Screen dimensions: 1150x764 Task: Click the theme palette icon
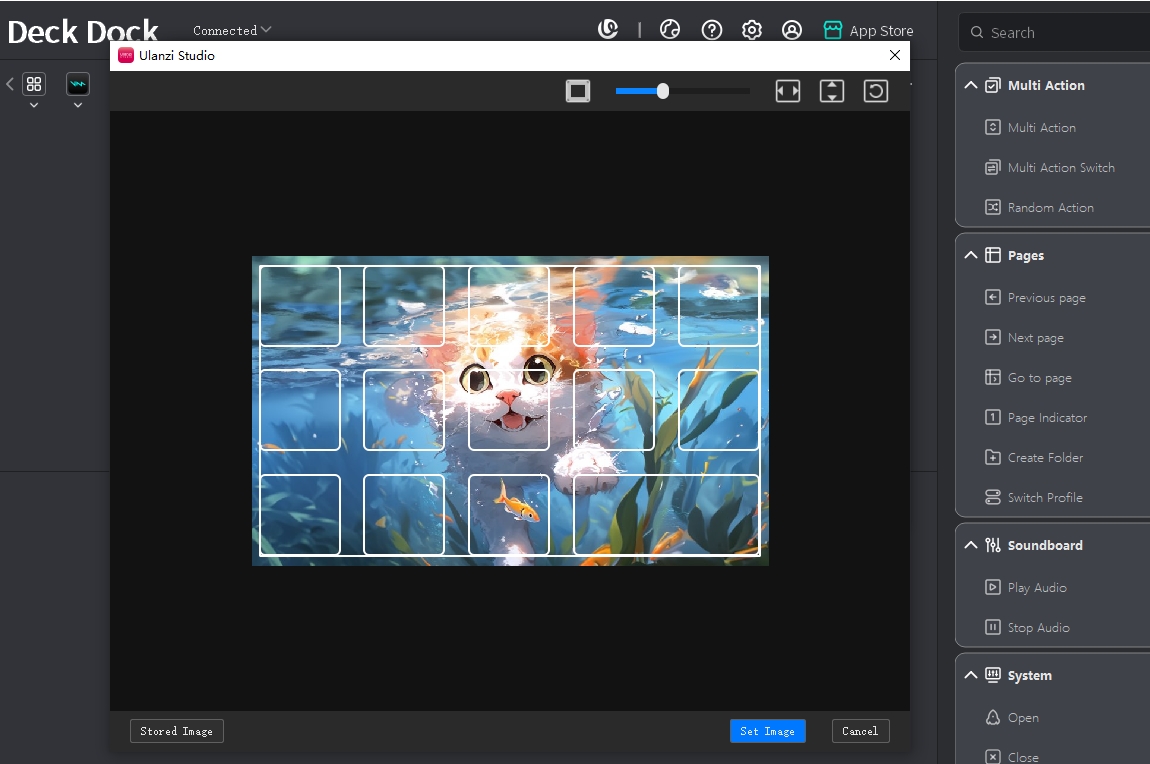pos(670,30)
